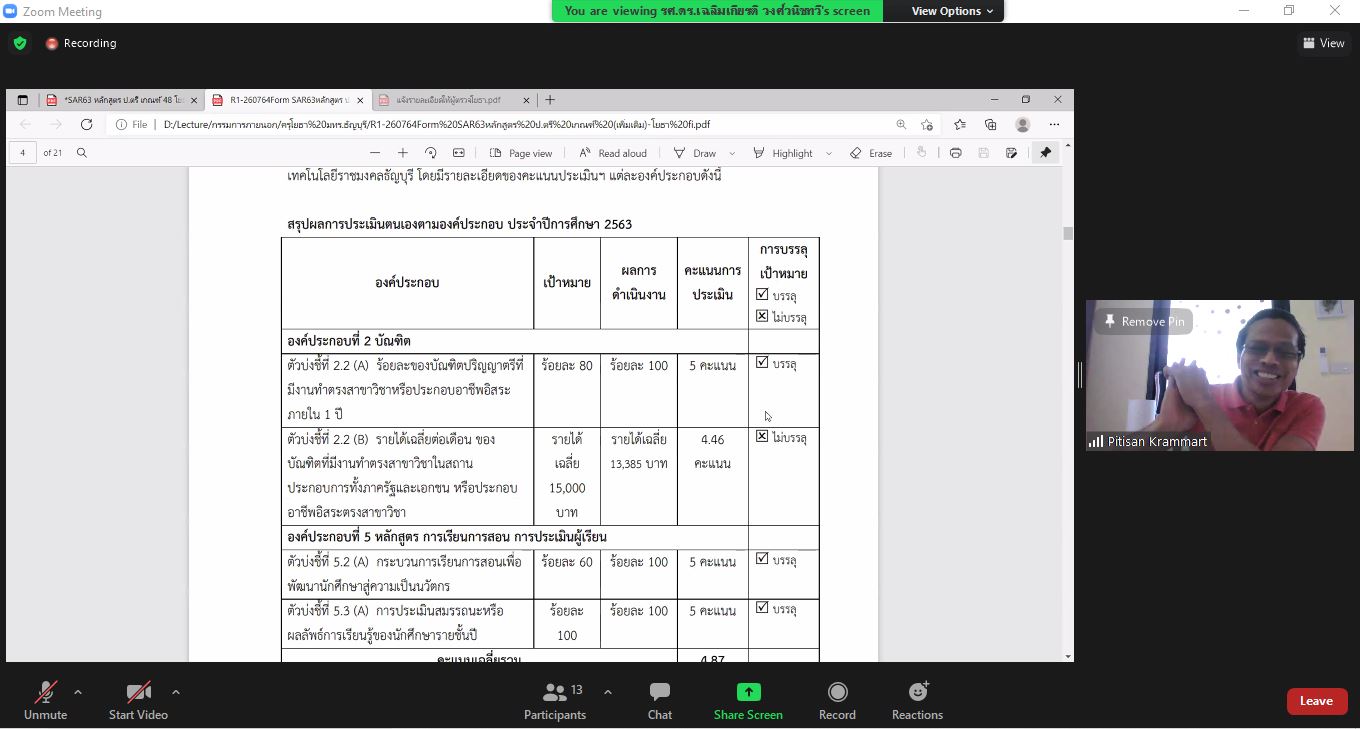Click the checkbox for indicator 5.2 (A)

pos(762,558)
